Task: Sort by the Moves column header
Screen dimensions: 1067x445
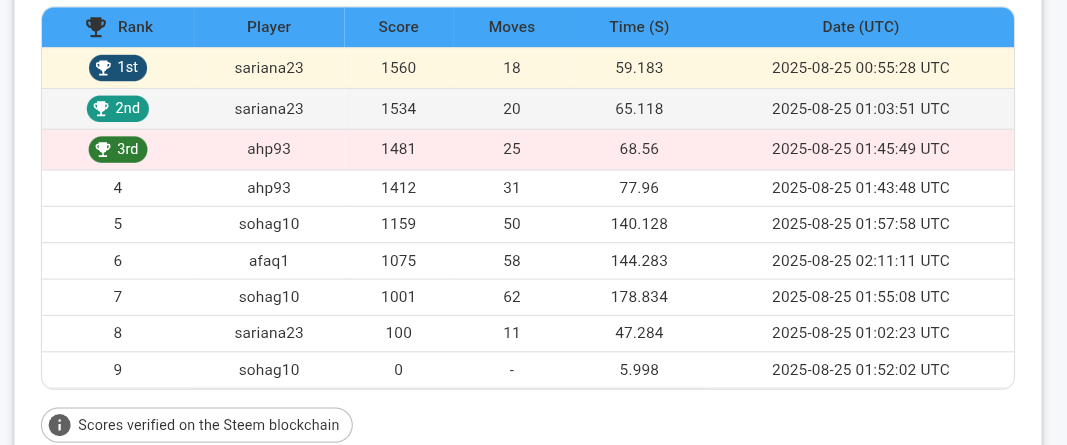Action: pyautogui.click(x=512, y=27)
